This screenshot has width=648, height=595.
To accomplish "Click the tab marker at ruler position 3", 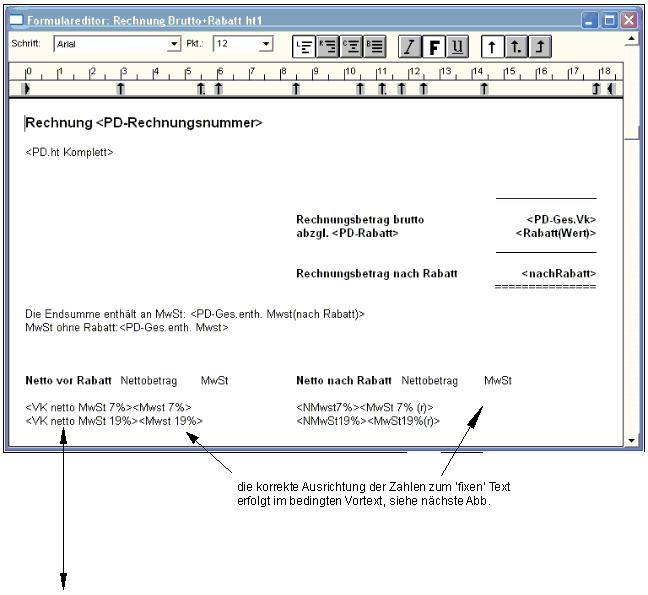I will (x=121, y=89).
